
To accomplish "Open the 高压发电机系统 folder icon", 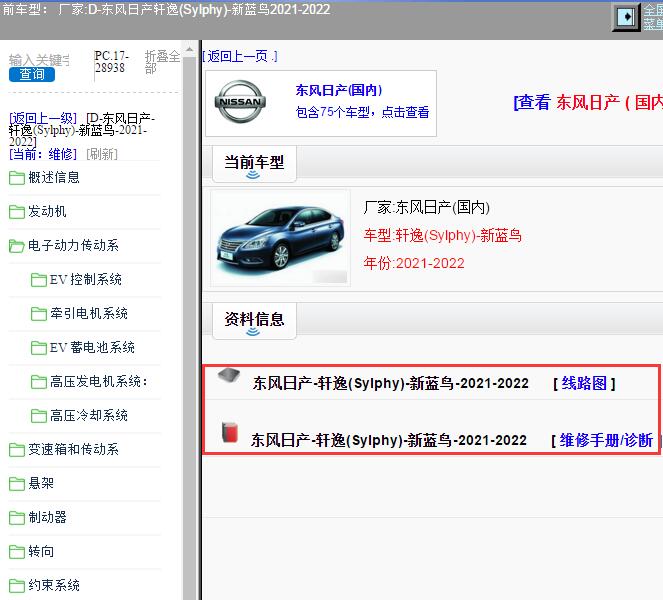I will point(38,382).
